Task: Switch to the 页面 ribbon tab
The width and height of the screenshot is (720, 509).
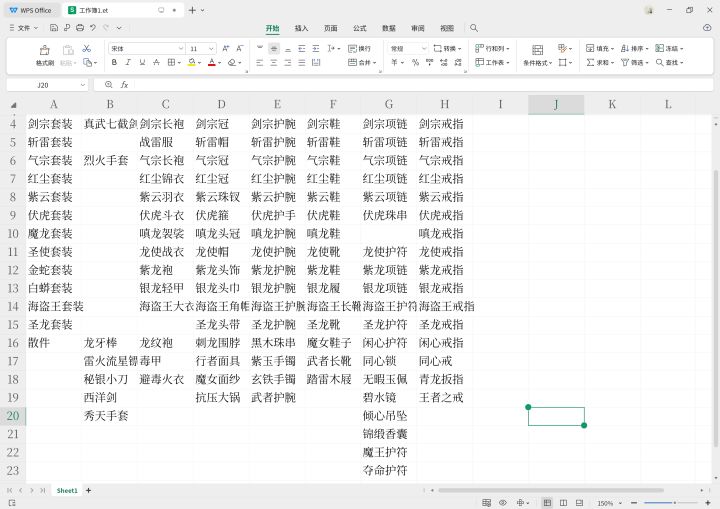Action: (x=331, y=28)
